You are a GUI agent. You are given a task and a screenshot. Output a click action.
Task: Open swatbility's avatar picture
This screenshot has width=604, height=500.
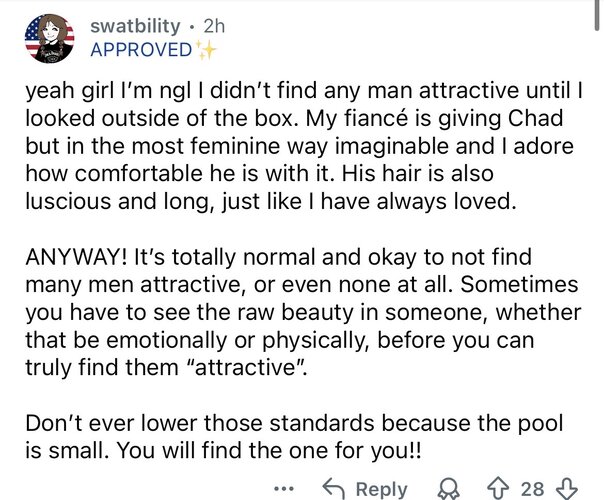49,39
